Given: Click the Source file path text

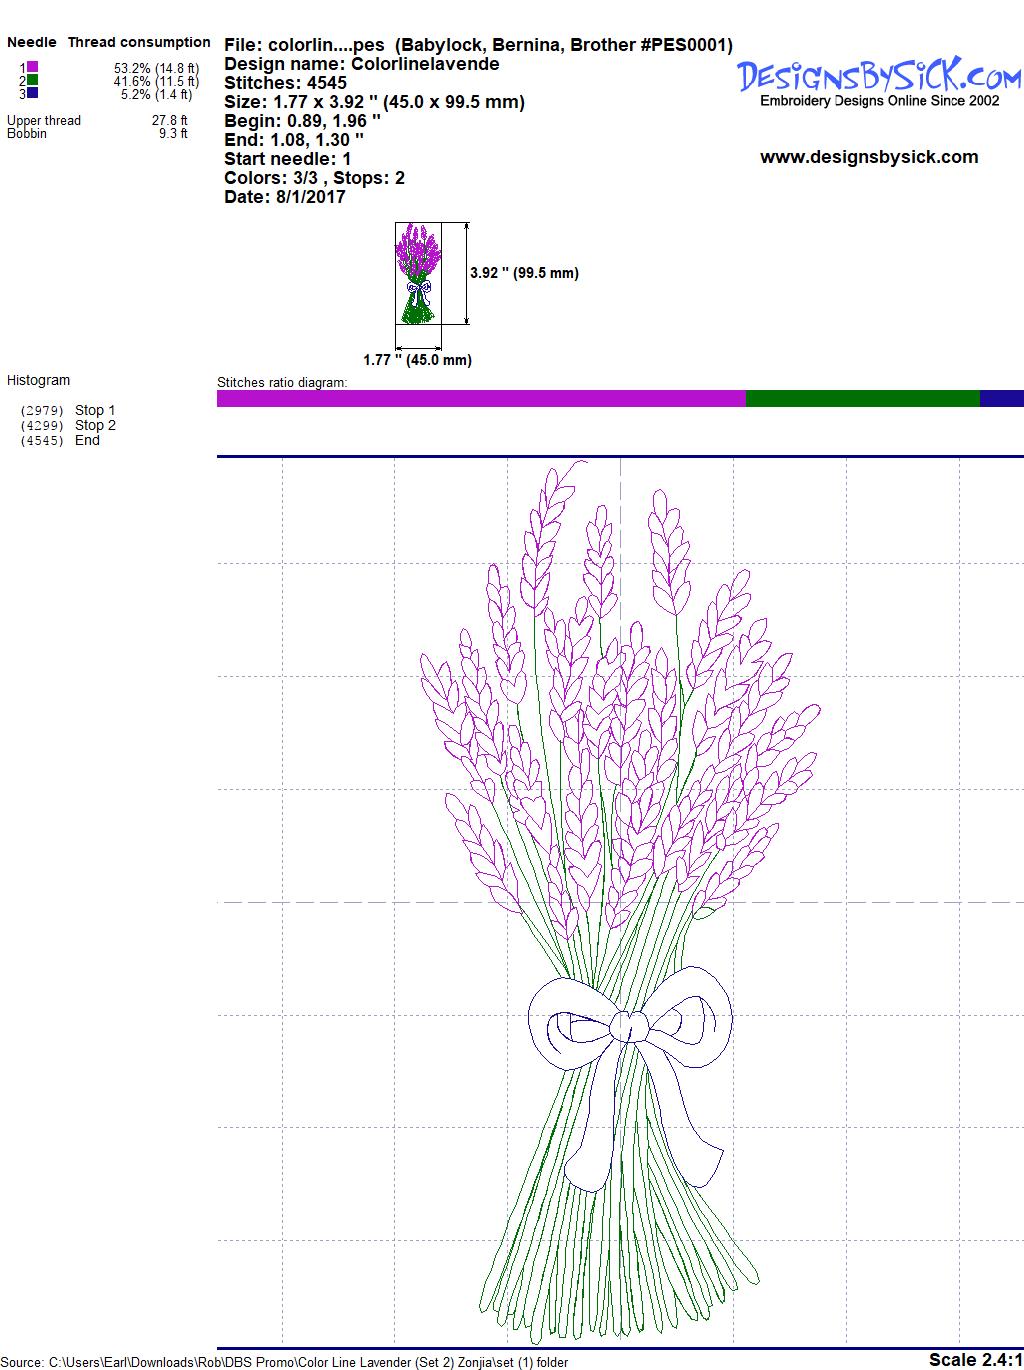Looking at the screenshot, I should pos(285,1362).
